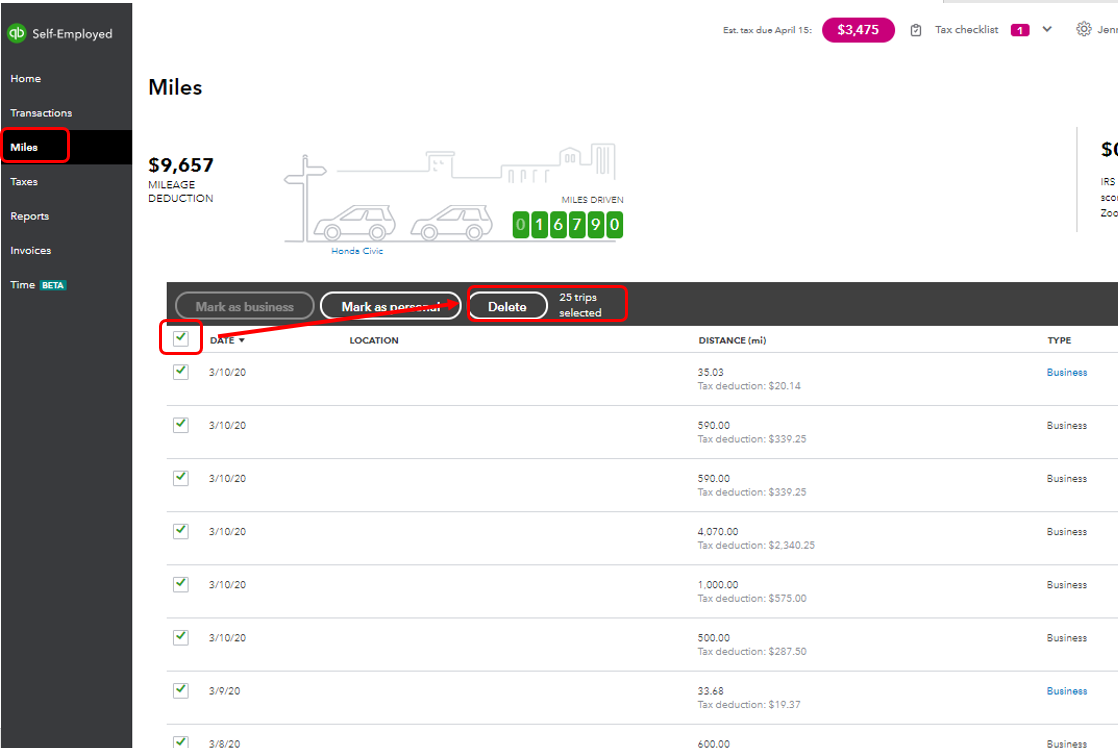
Task: Click the 500.00 distance value
Action: coord(714,637)
